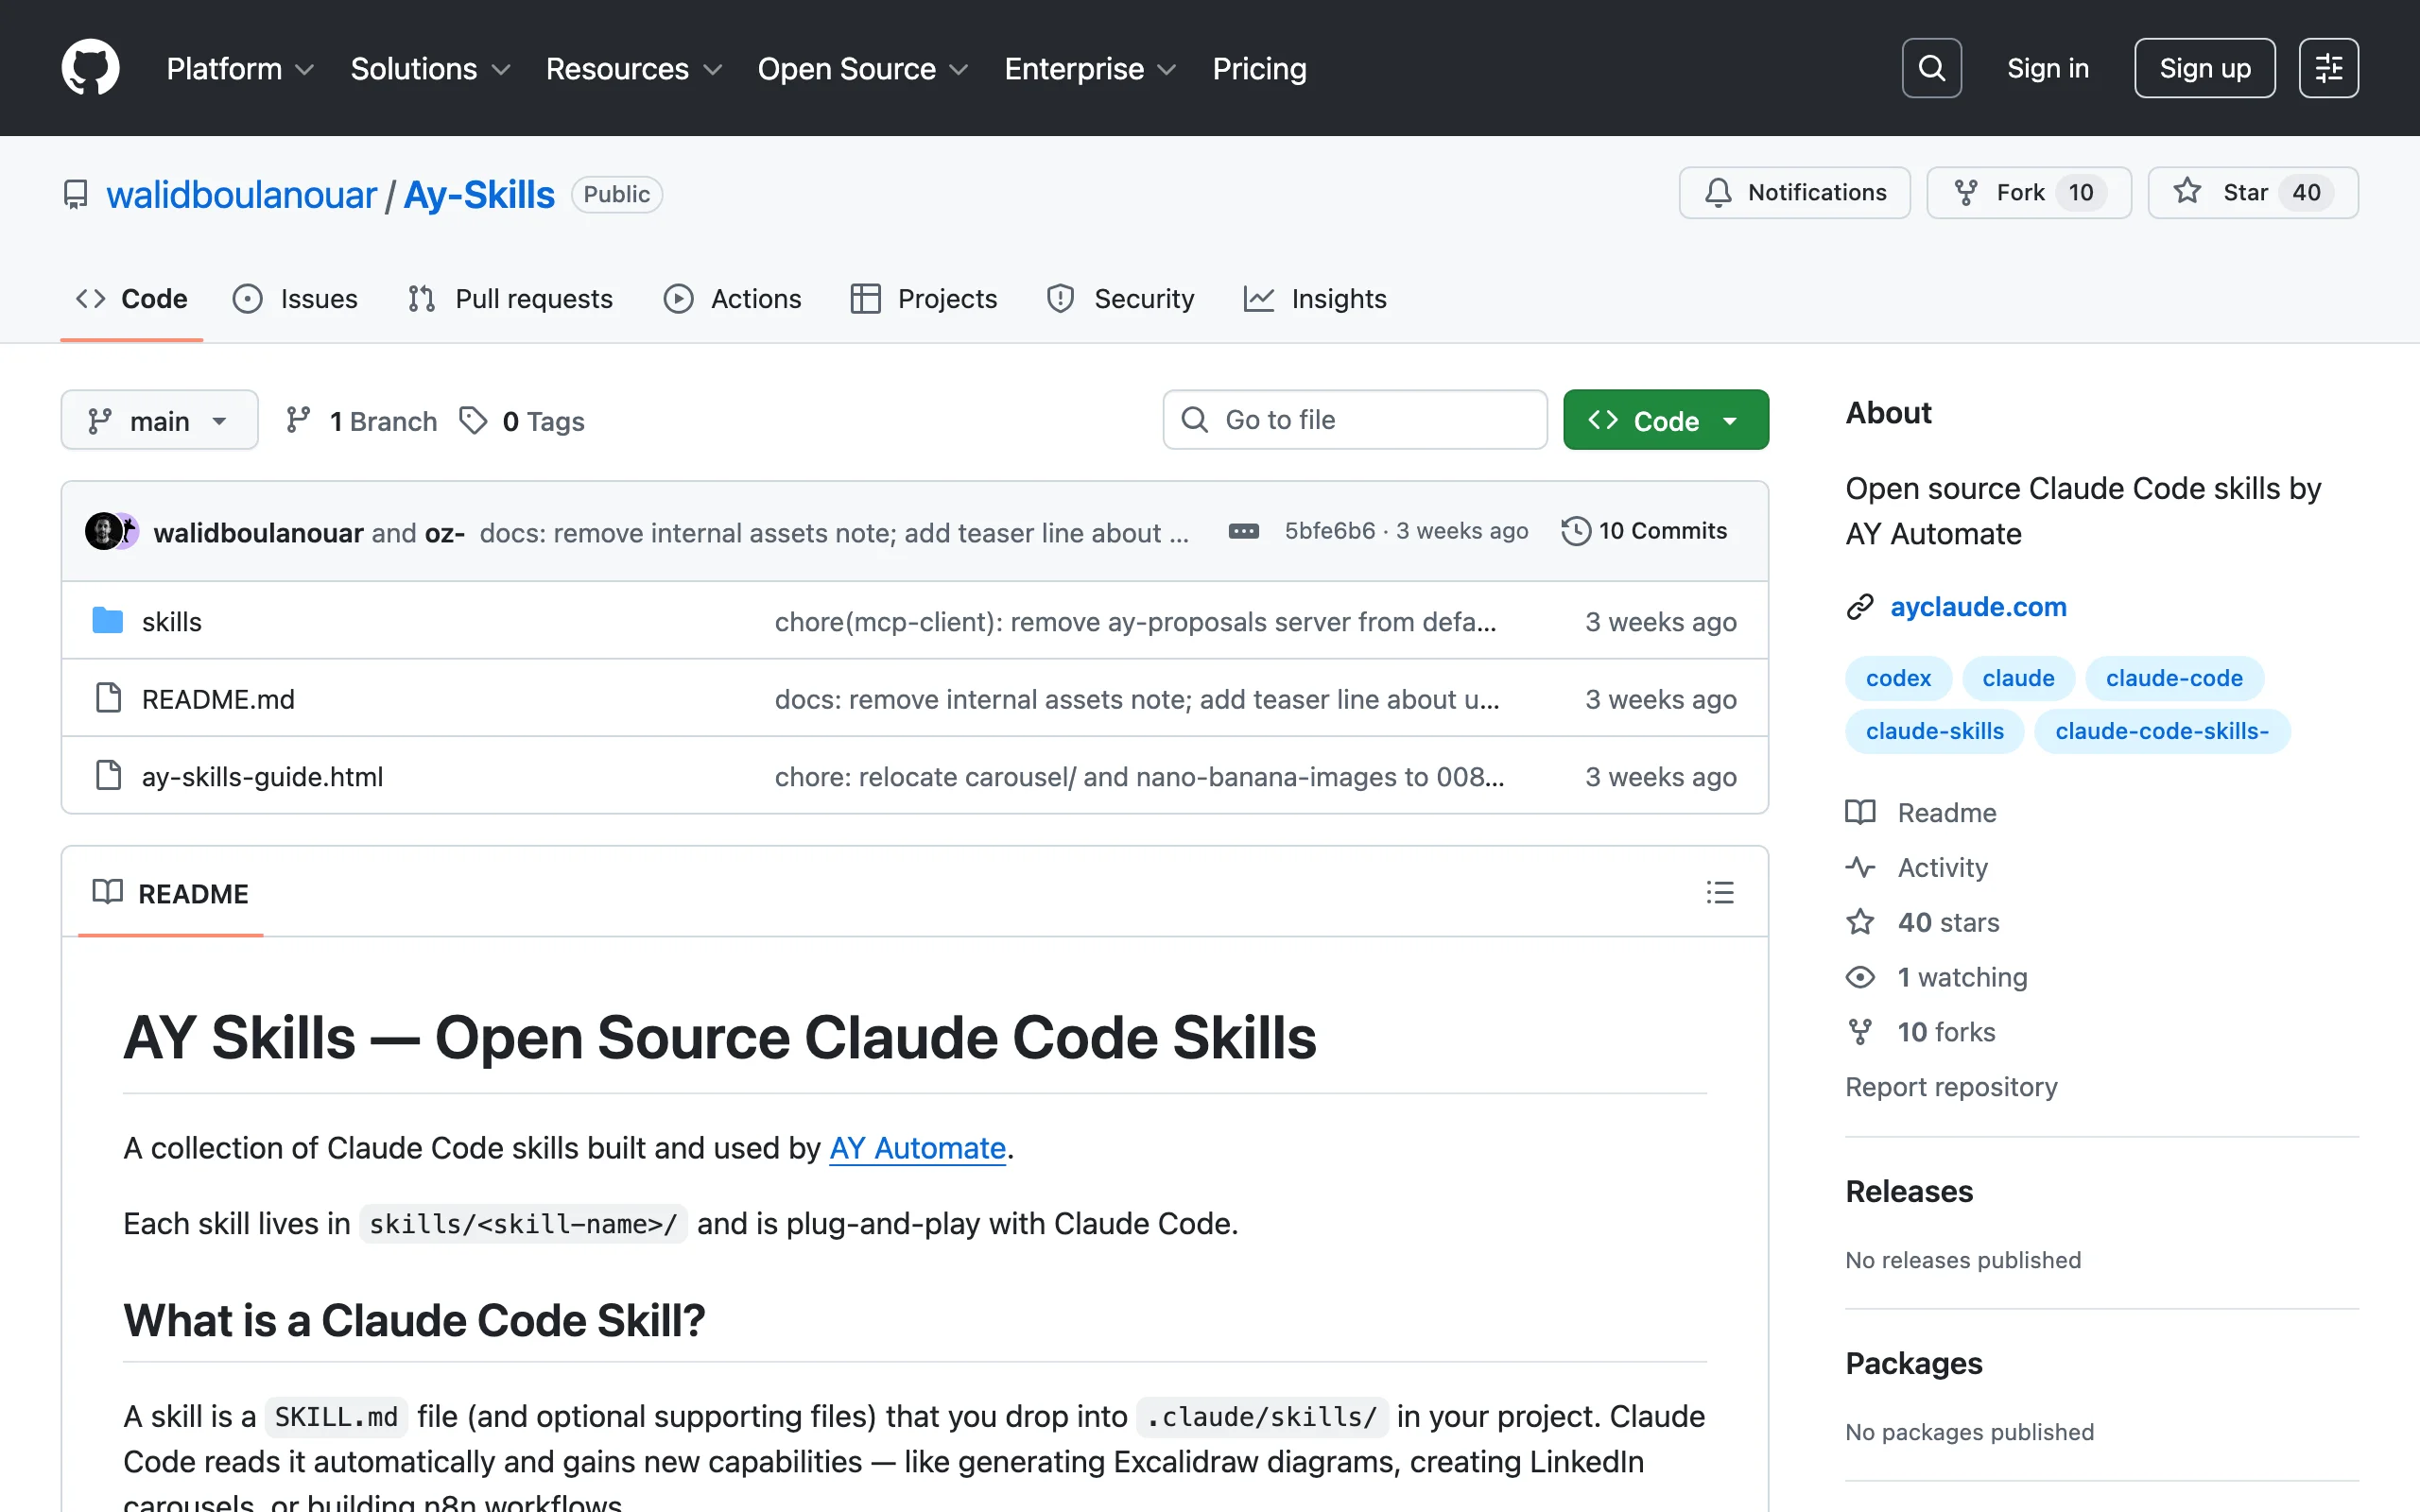
Task: Click the Notifications bell button
Action: click(1794, 192)
